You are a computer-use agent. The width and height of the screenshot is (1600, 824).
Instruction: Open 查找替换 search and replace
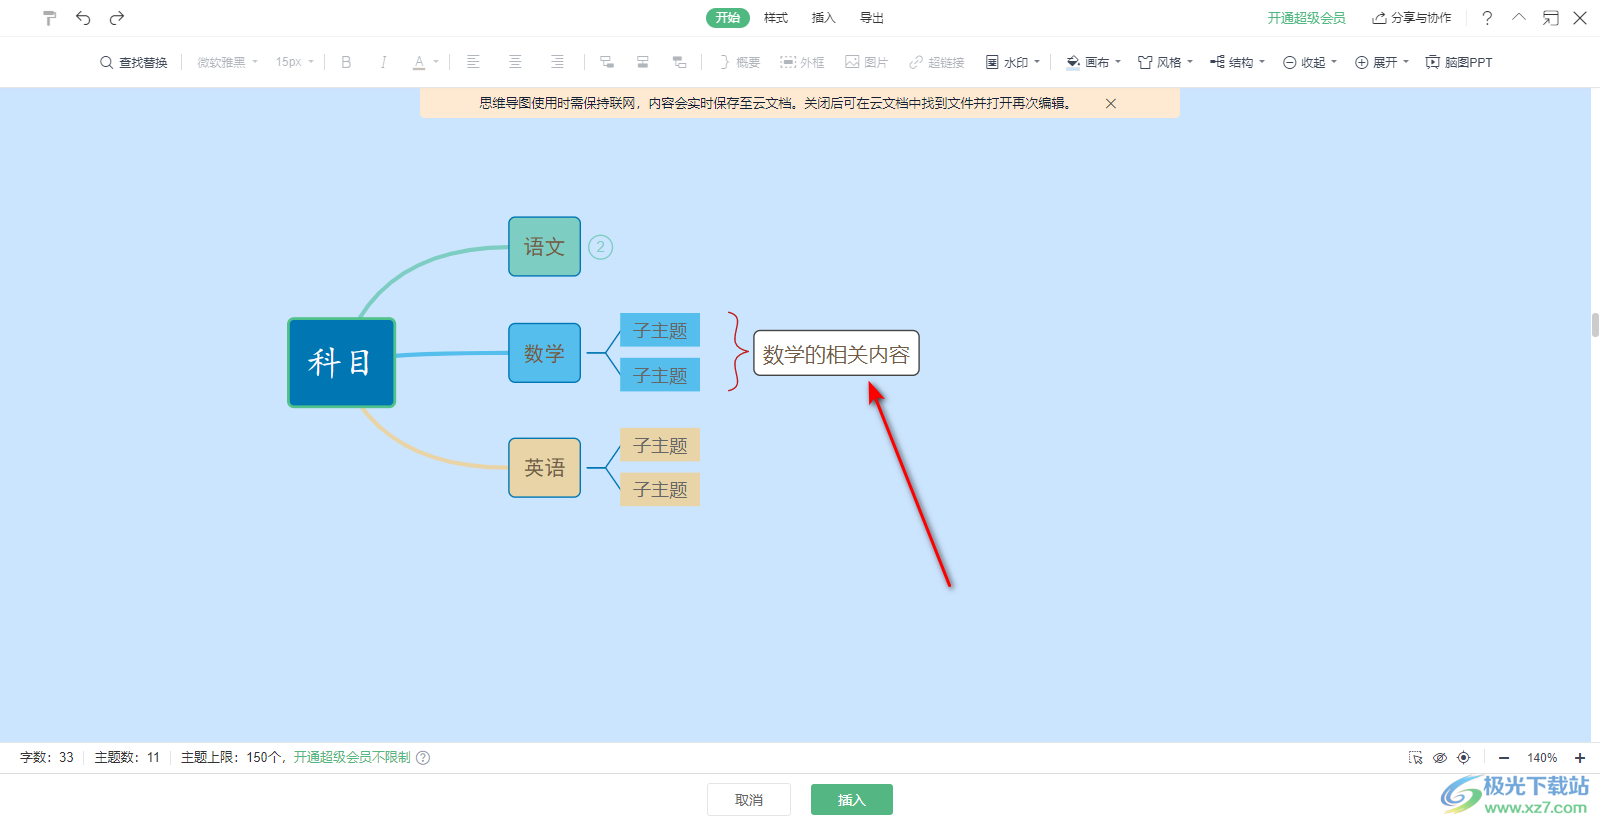tap(134, 62)
